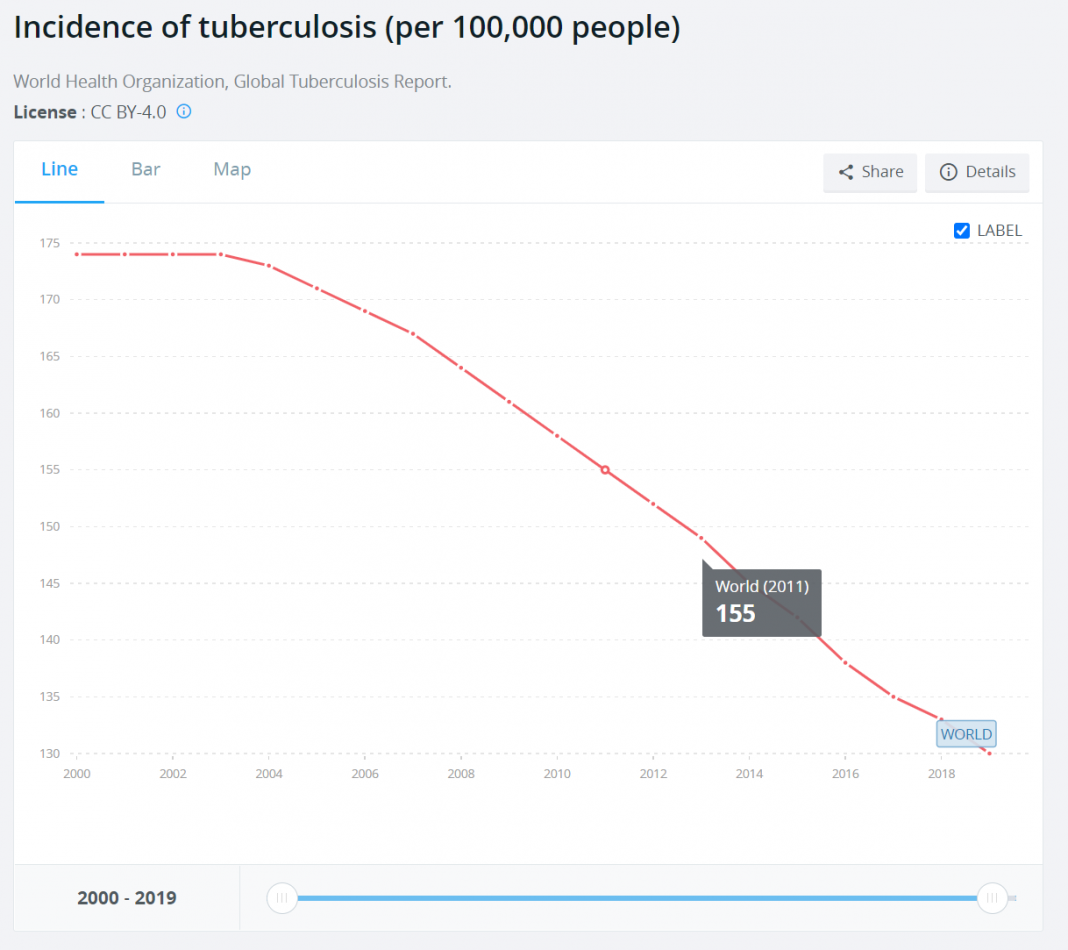Click the 2004 data point on the line
Image resolution: width=1068 pixels, height=950 pixels.
coord(269,266)
